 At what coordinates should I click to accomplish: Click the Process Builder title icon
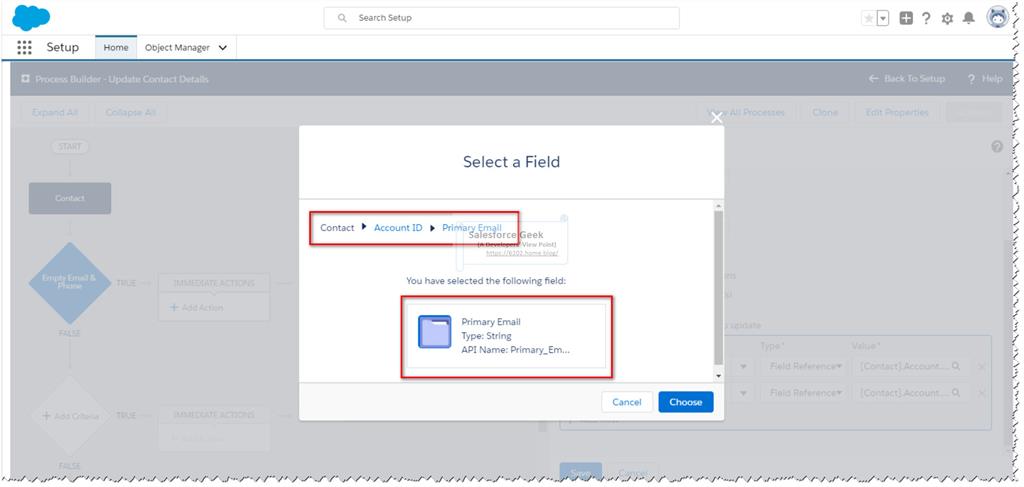25,79
